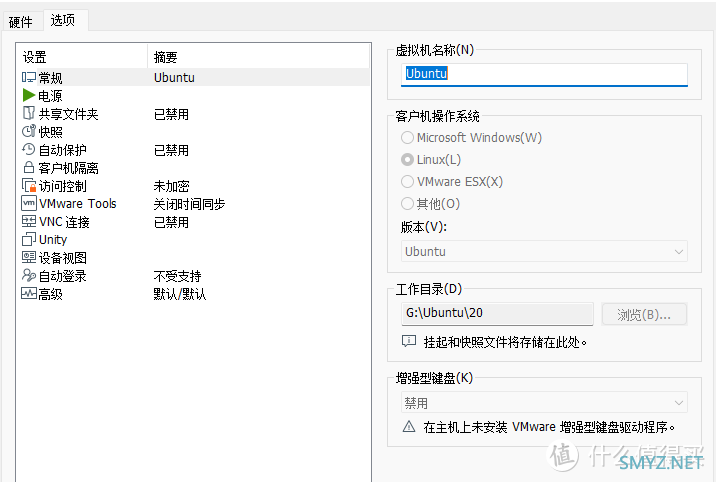716x482 pixels.
Task: Click 已禁用 summary of VNC 连接
Action: point(171,222)
